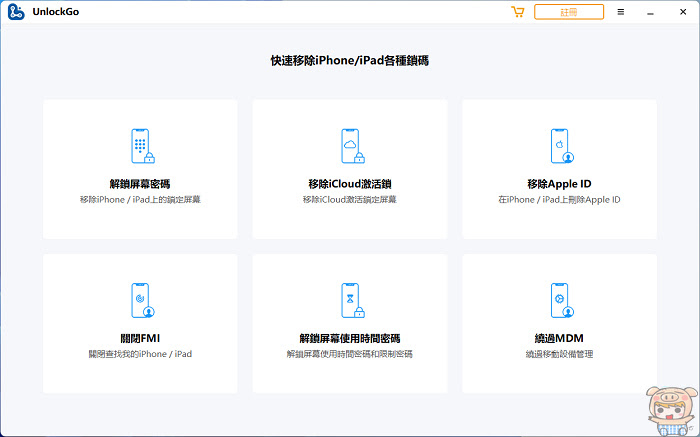
Task: Click the iCloud lock phone icon
Action: click(352, 146)
